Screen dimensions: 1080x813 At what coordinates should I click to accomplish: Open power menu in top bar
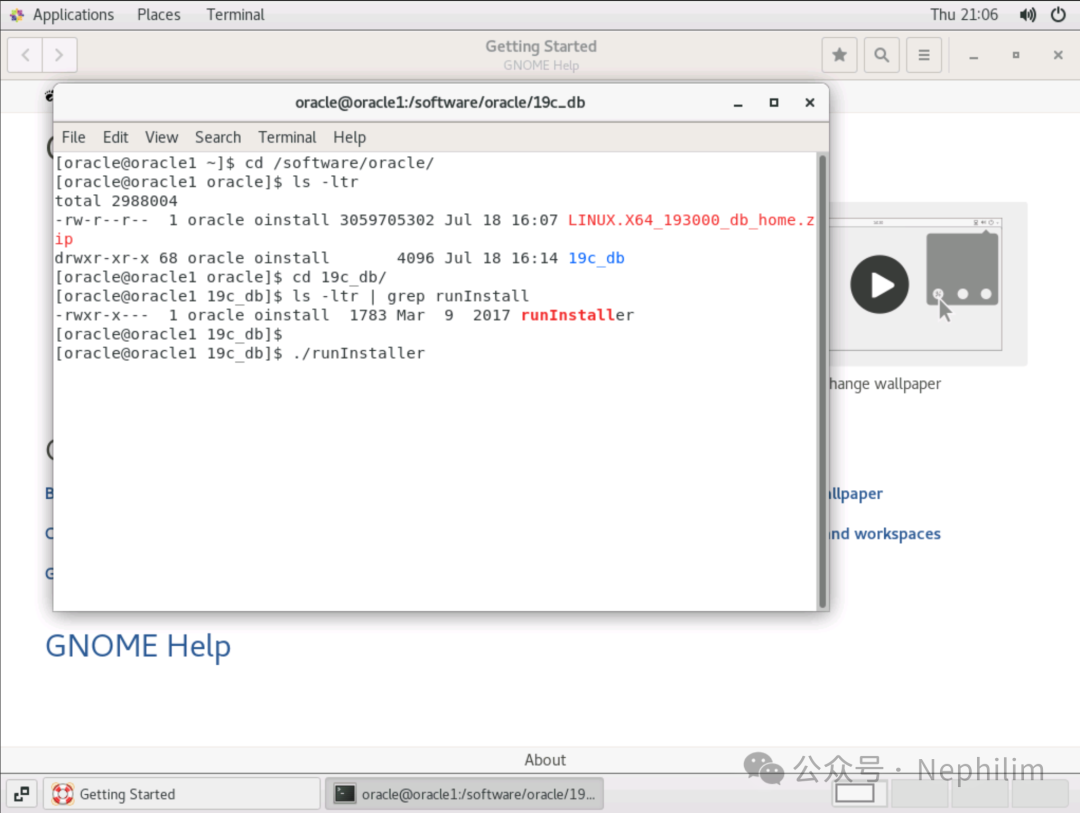tap(1058, 14)
